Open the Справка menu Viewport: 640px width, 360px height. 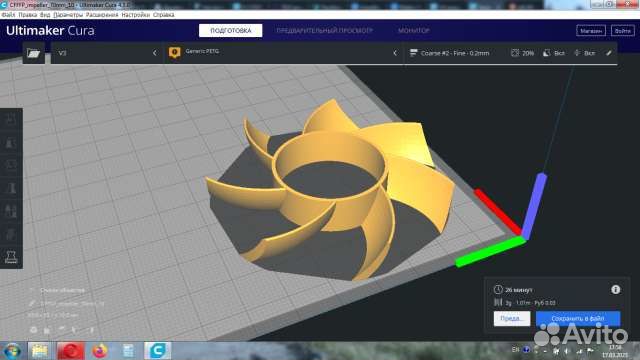pyautogui.click(x=164, y=14)
